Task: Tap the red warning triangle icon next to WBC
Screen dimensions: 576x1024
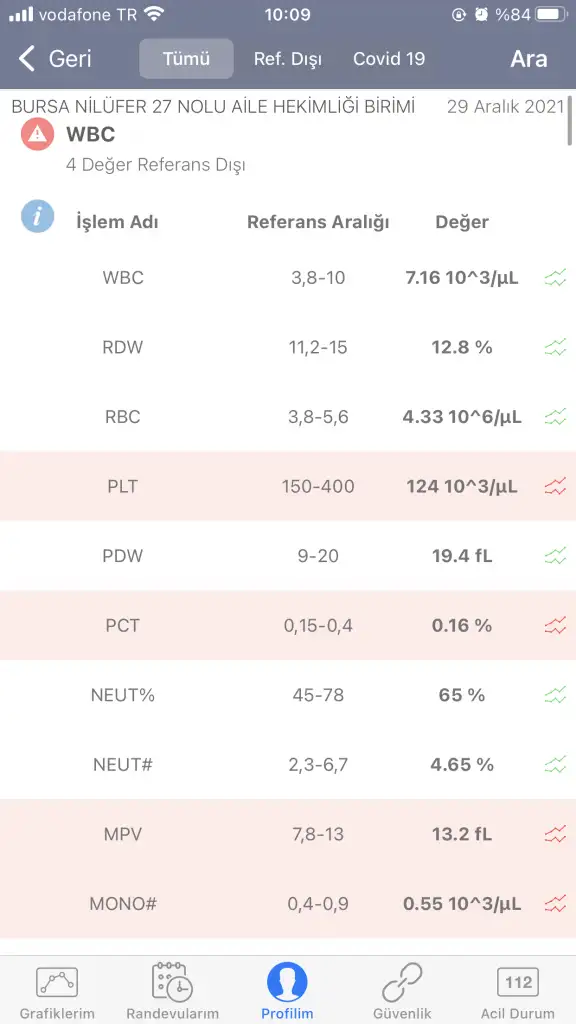Action: (x=37, y=135)
